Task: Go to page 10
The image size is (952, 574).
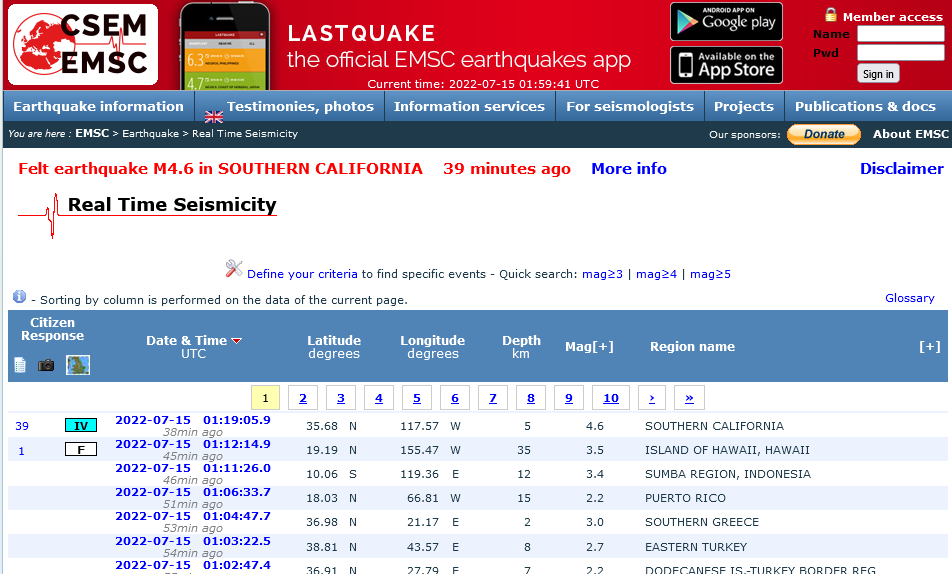Action: 611,398
